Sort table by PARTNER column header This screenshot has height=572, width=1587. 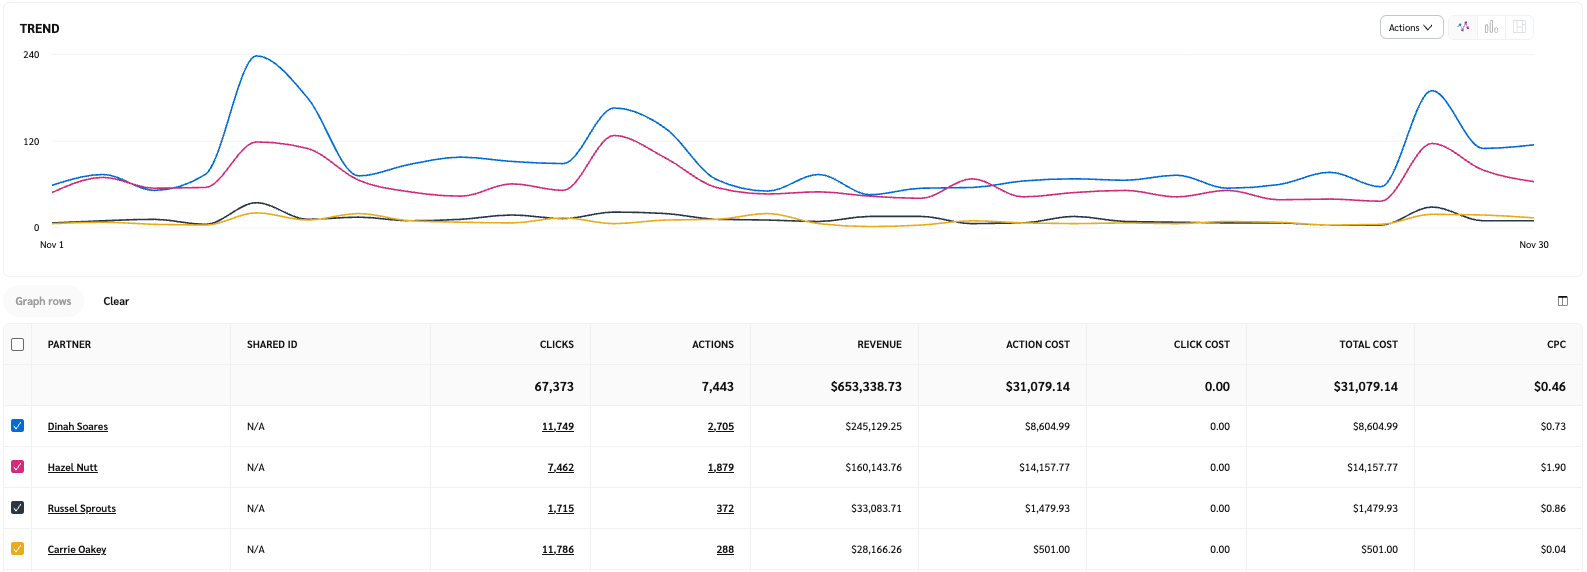69,345
